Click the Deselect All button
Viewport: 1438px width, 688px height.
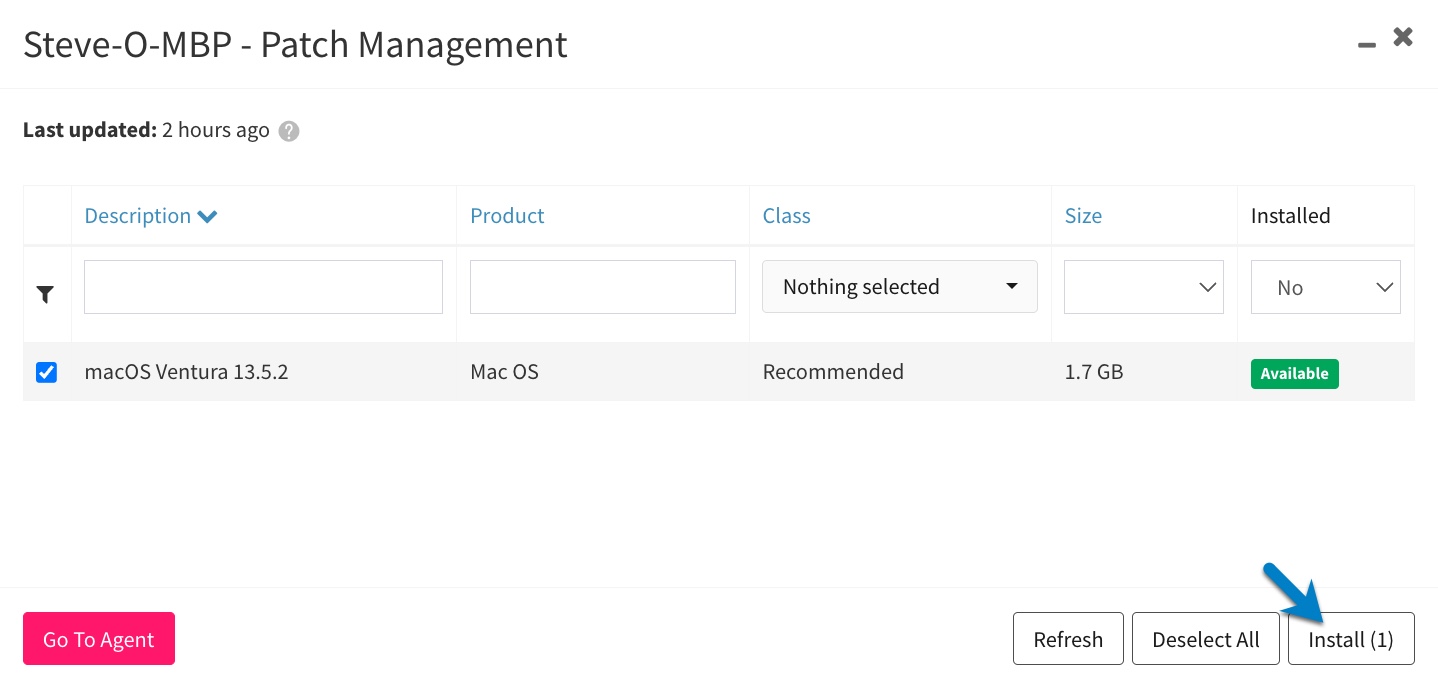pos(1206,639)
